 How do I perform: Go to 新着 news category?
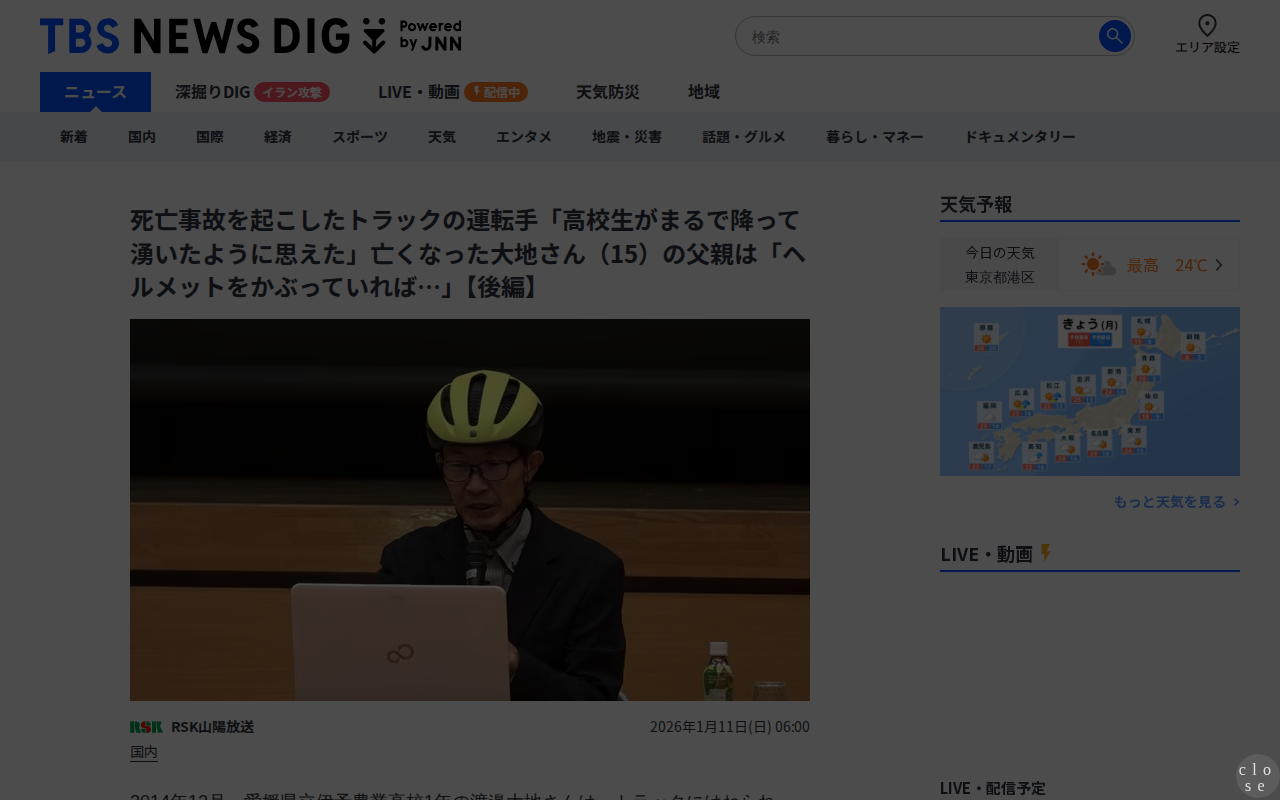(x=74, y=137)
